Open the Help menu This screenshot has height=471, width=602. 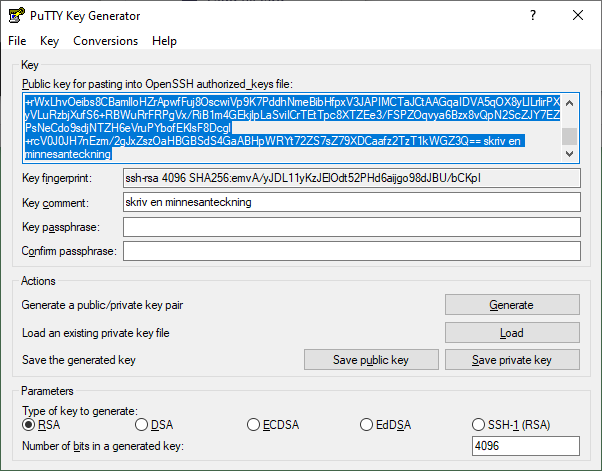(x=164, y=41)
